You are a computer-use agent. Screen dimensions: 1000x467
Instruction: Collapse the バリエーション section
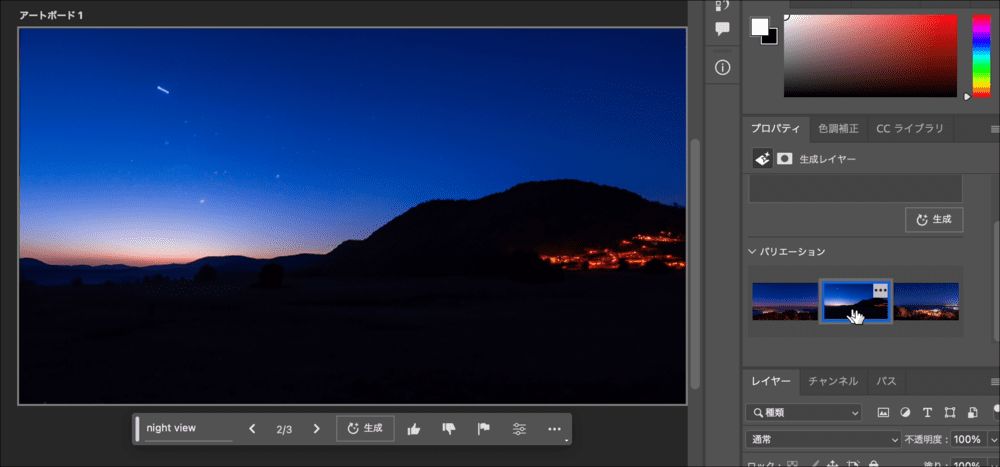752,252
